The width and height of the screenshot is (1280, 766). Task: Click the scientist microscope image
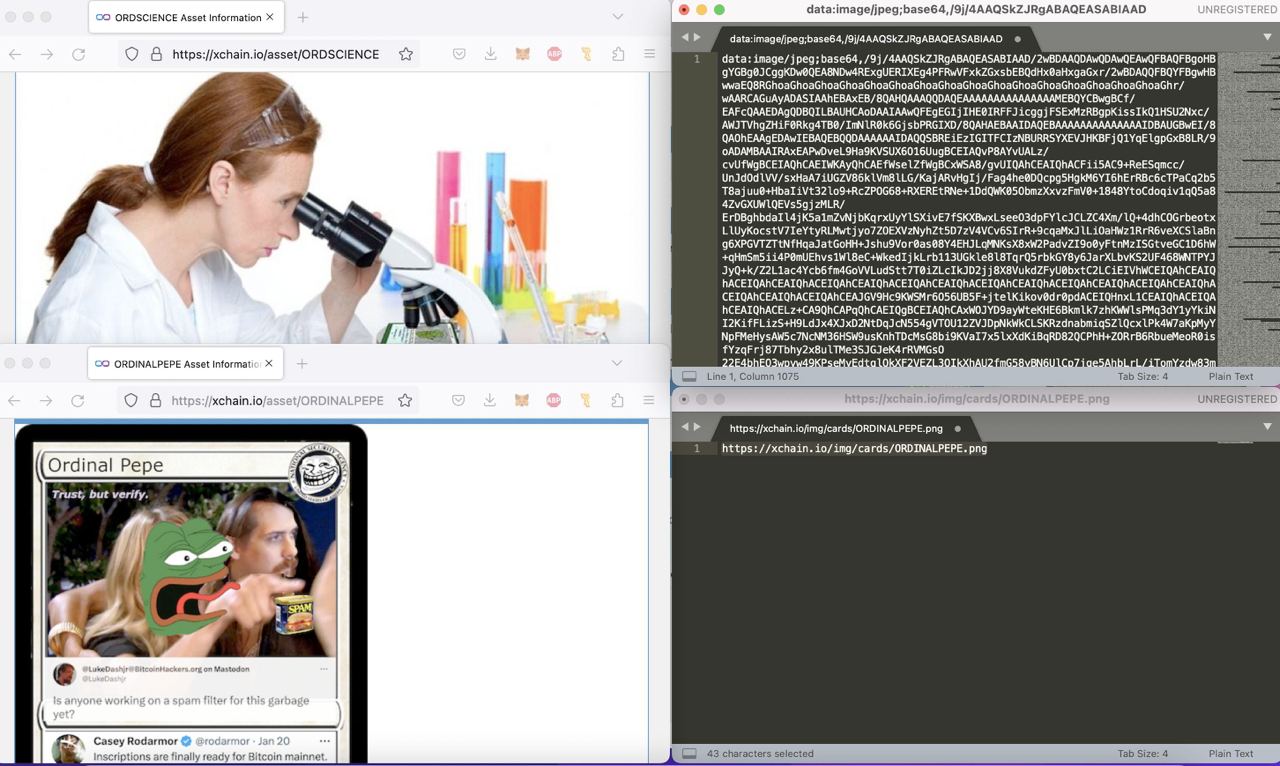click(x=332, y=208)
